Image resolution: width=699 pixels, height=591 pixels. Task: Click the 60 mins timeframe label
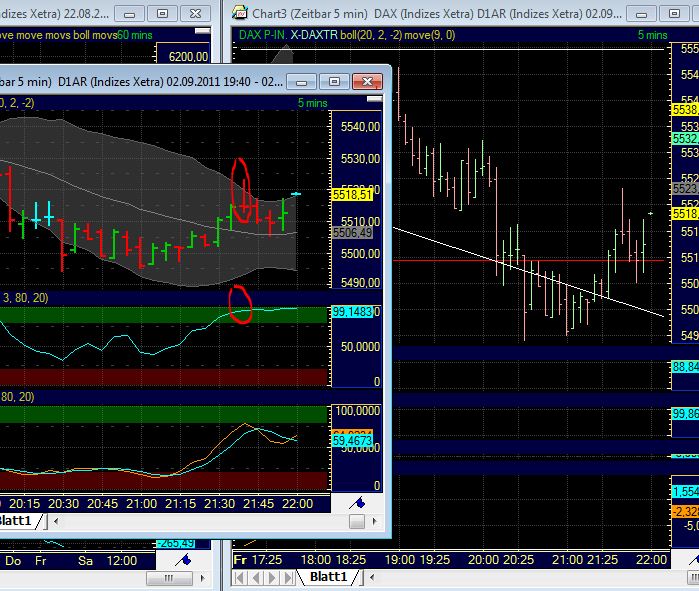click(135, 35)
